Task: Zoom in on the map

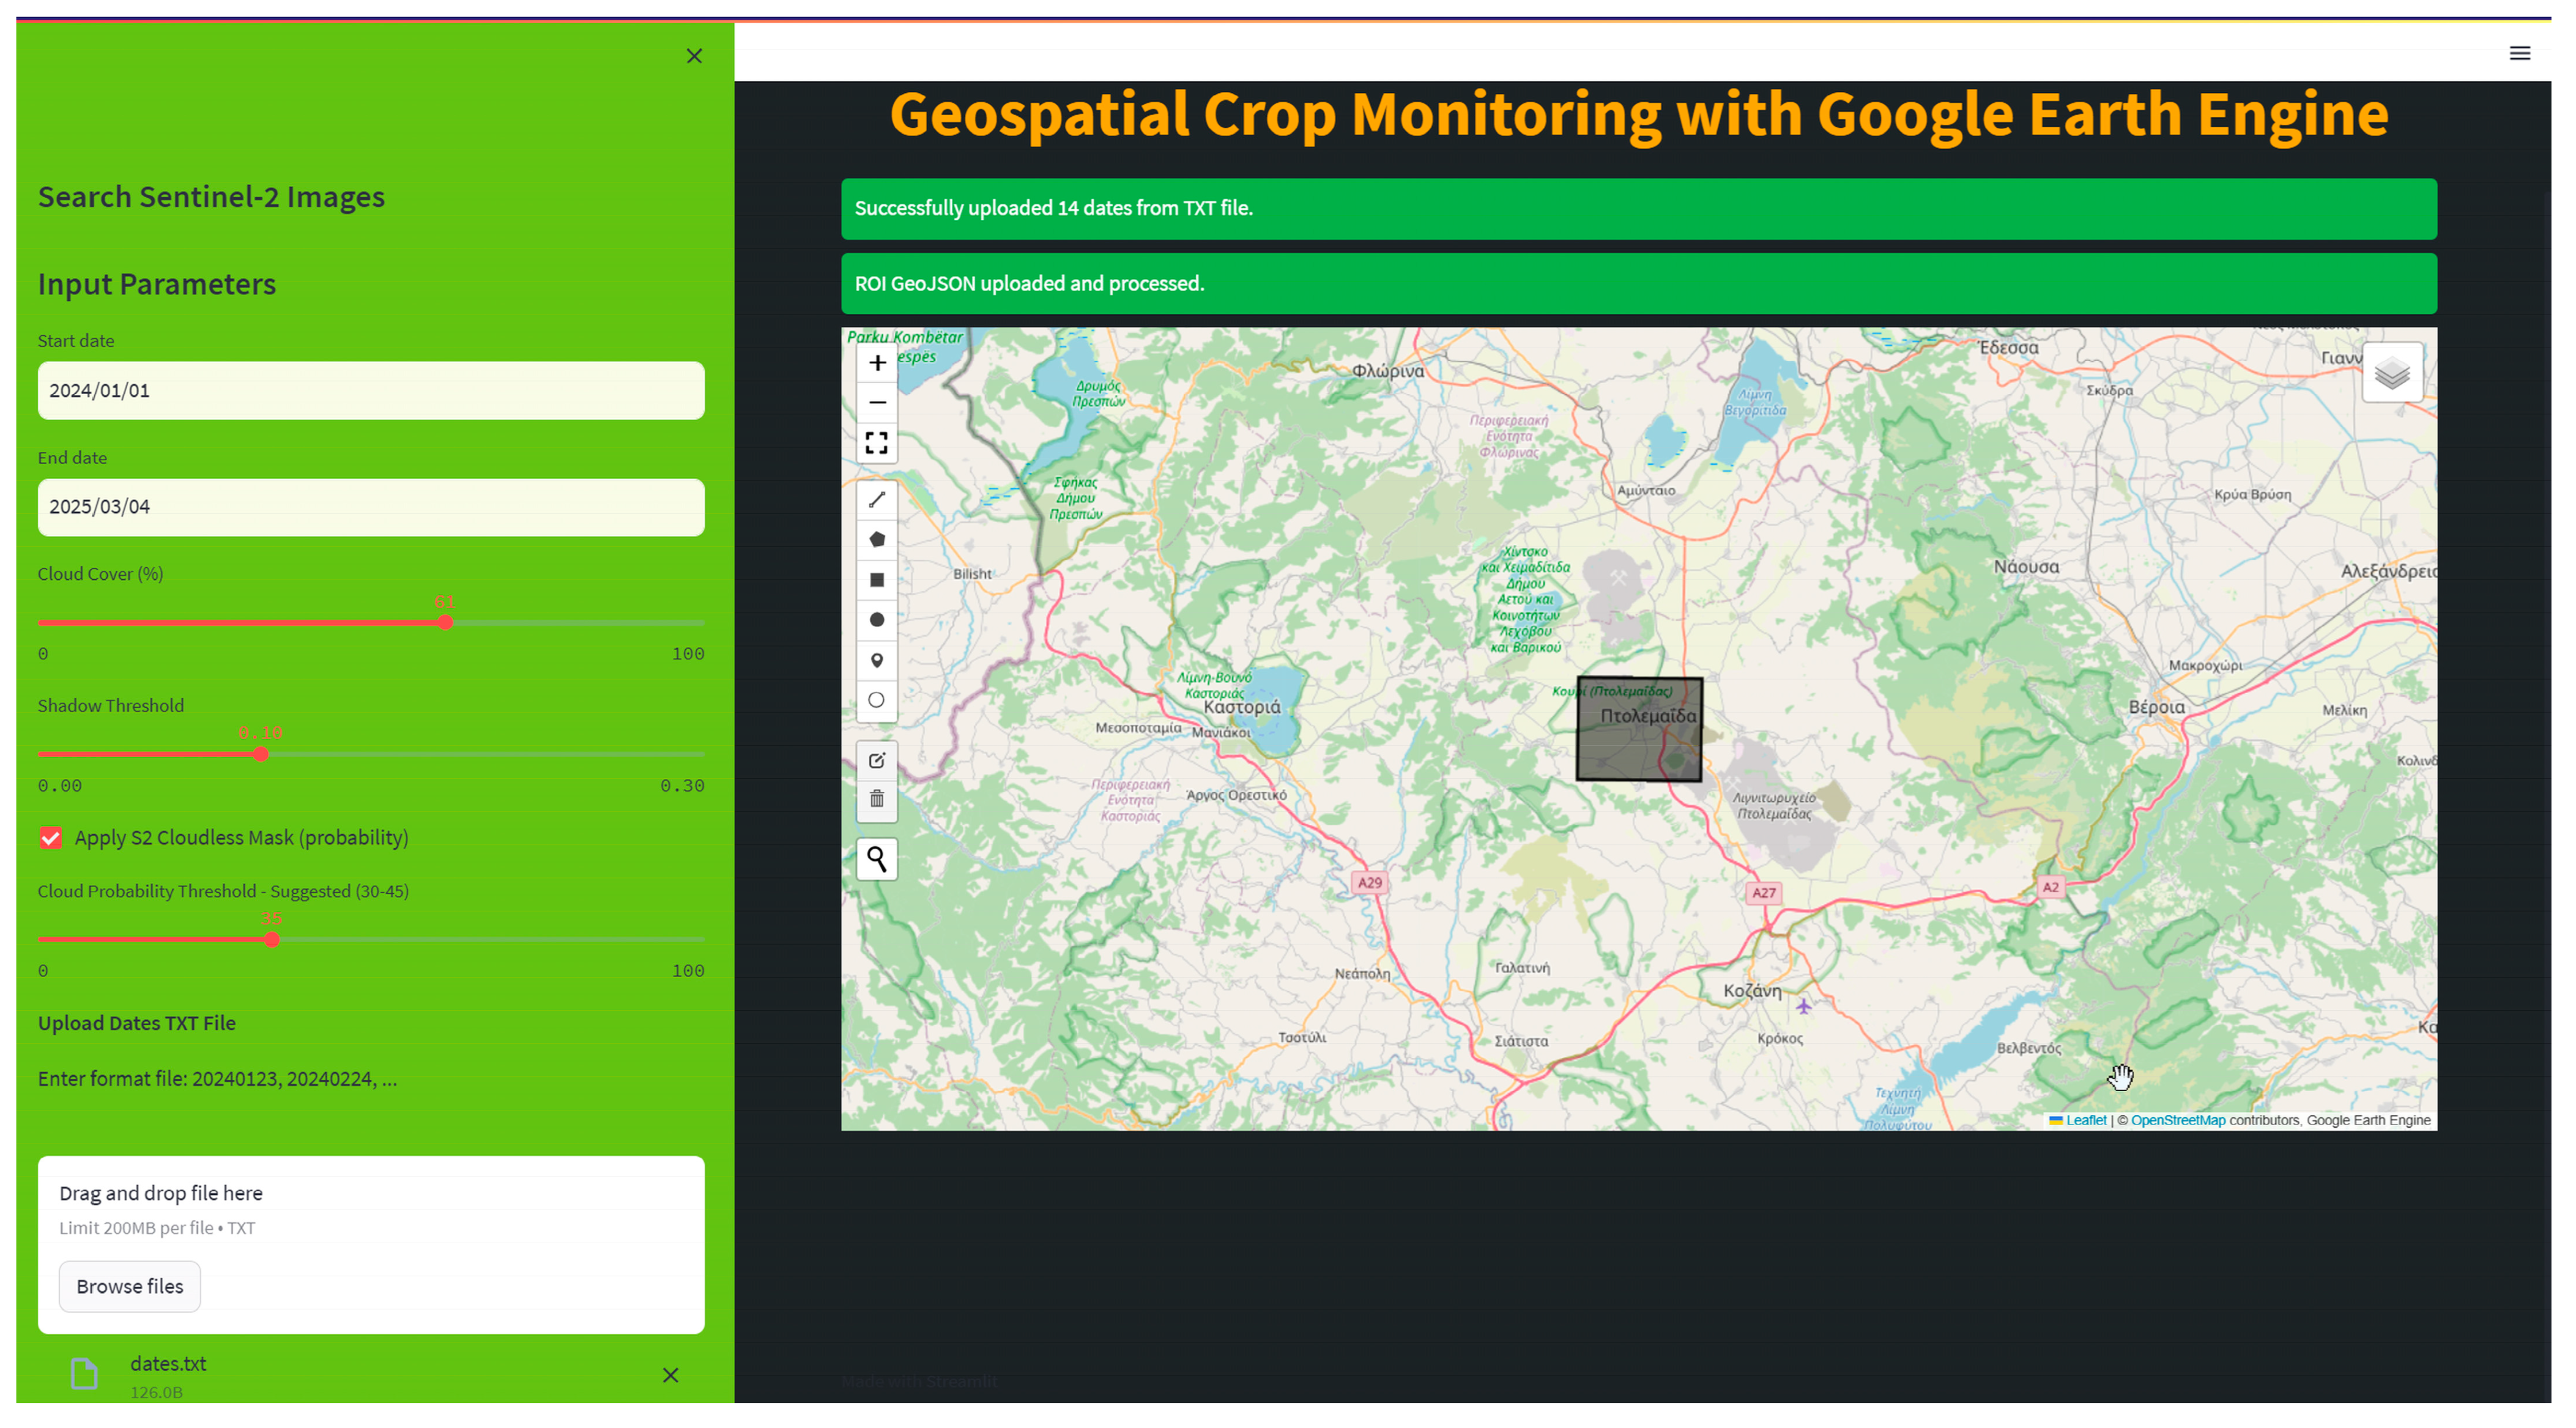Action: tap(877, 363)
